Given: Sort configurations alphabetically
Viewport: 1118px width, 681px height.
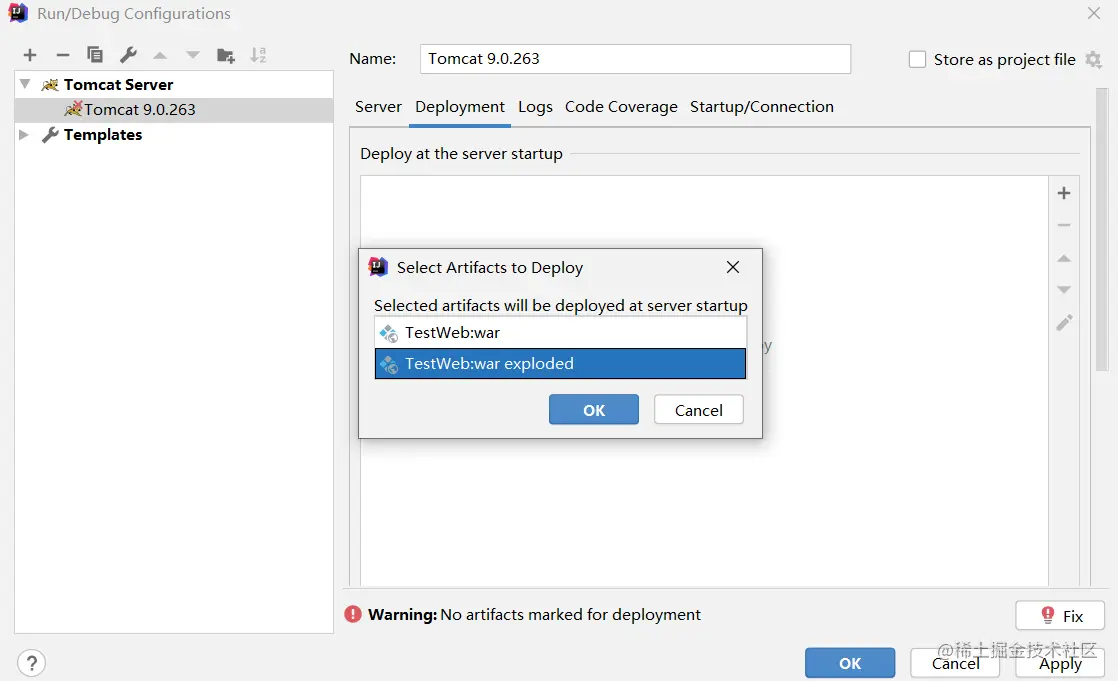Looking at the screenshot, I should tap(258, 55).
